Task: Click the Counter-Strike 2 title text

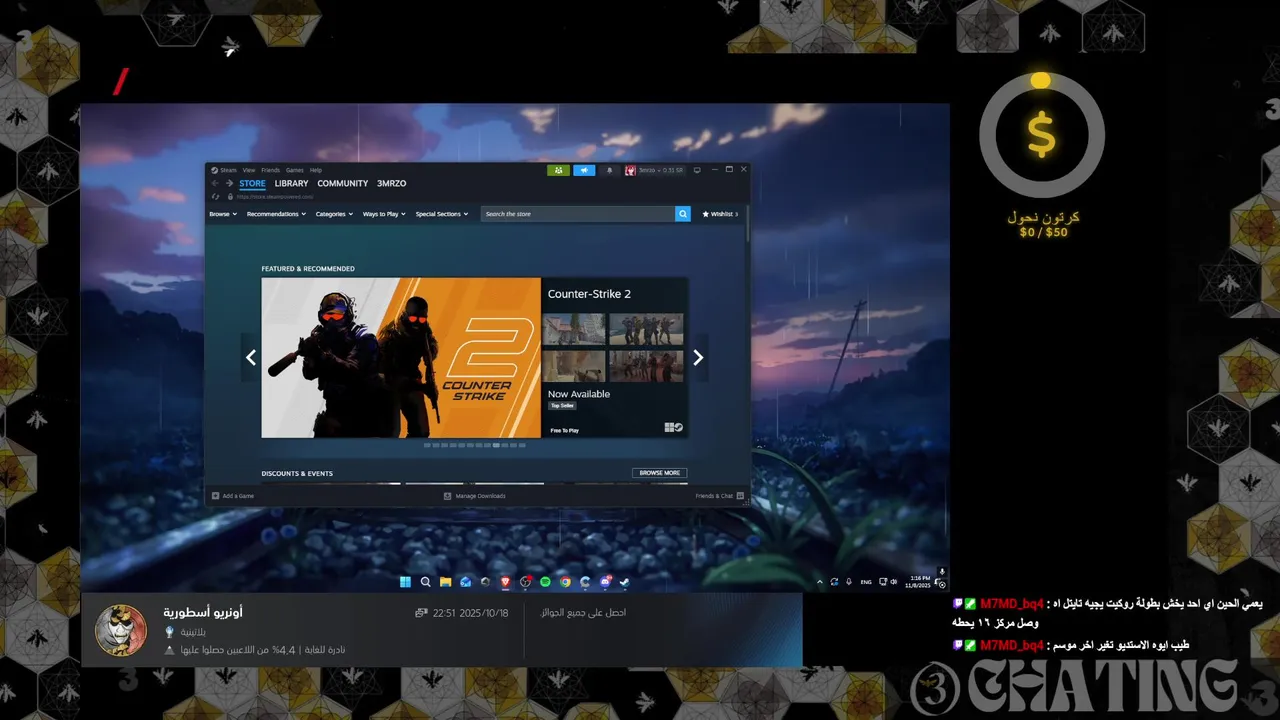Action: click(589, 294)
